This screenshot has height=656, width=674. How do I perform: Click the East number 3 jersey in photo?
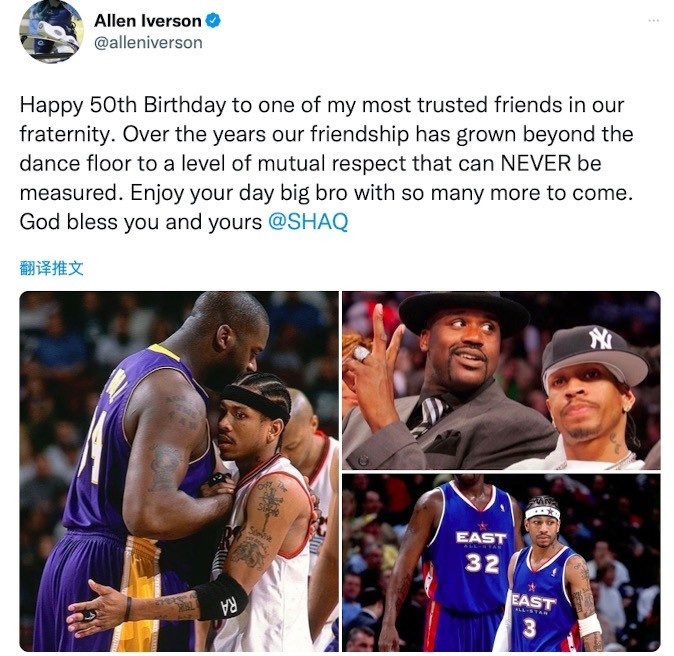544,600
